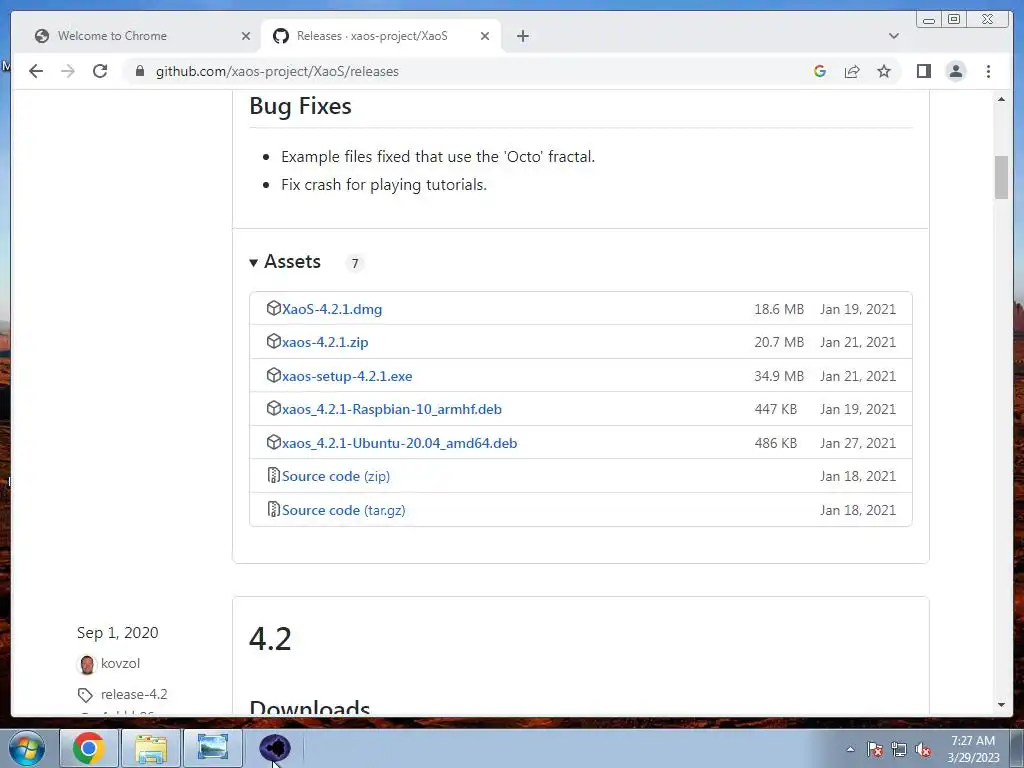Click package icon beside xaos-setup-4.2.1.exe

(x=274, y=376)
